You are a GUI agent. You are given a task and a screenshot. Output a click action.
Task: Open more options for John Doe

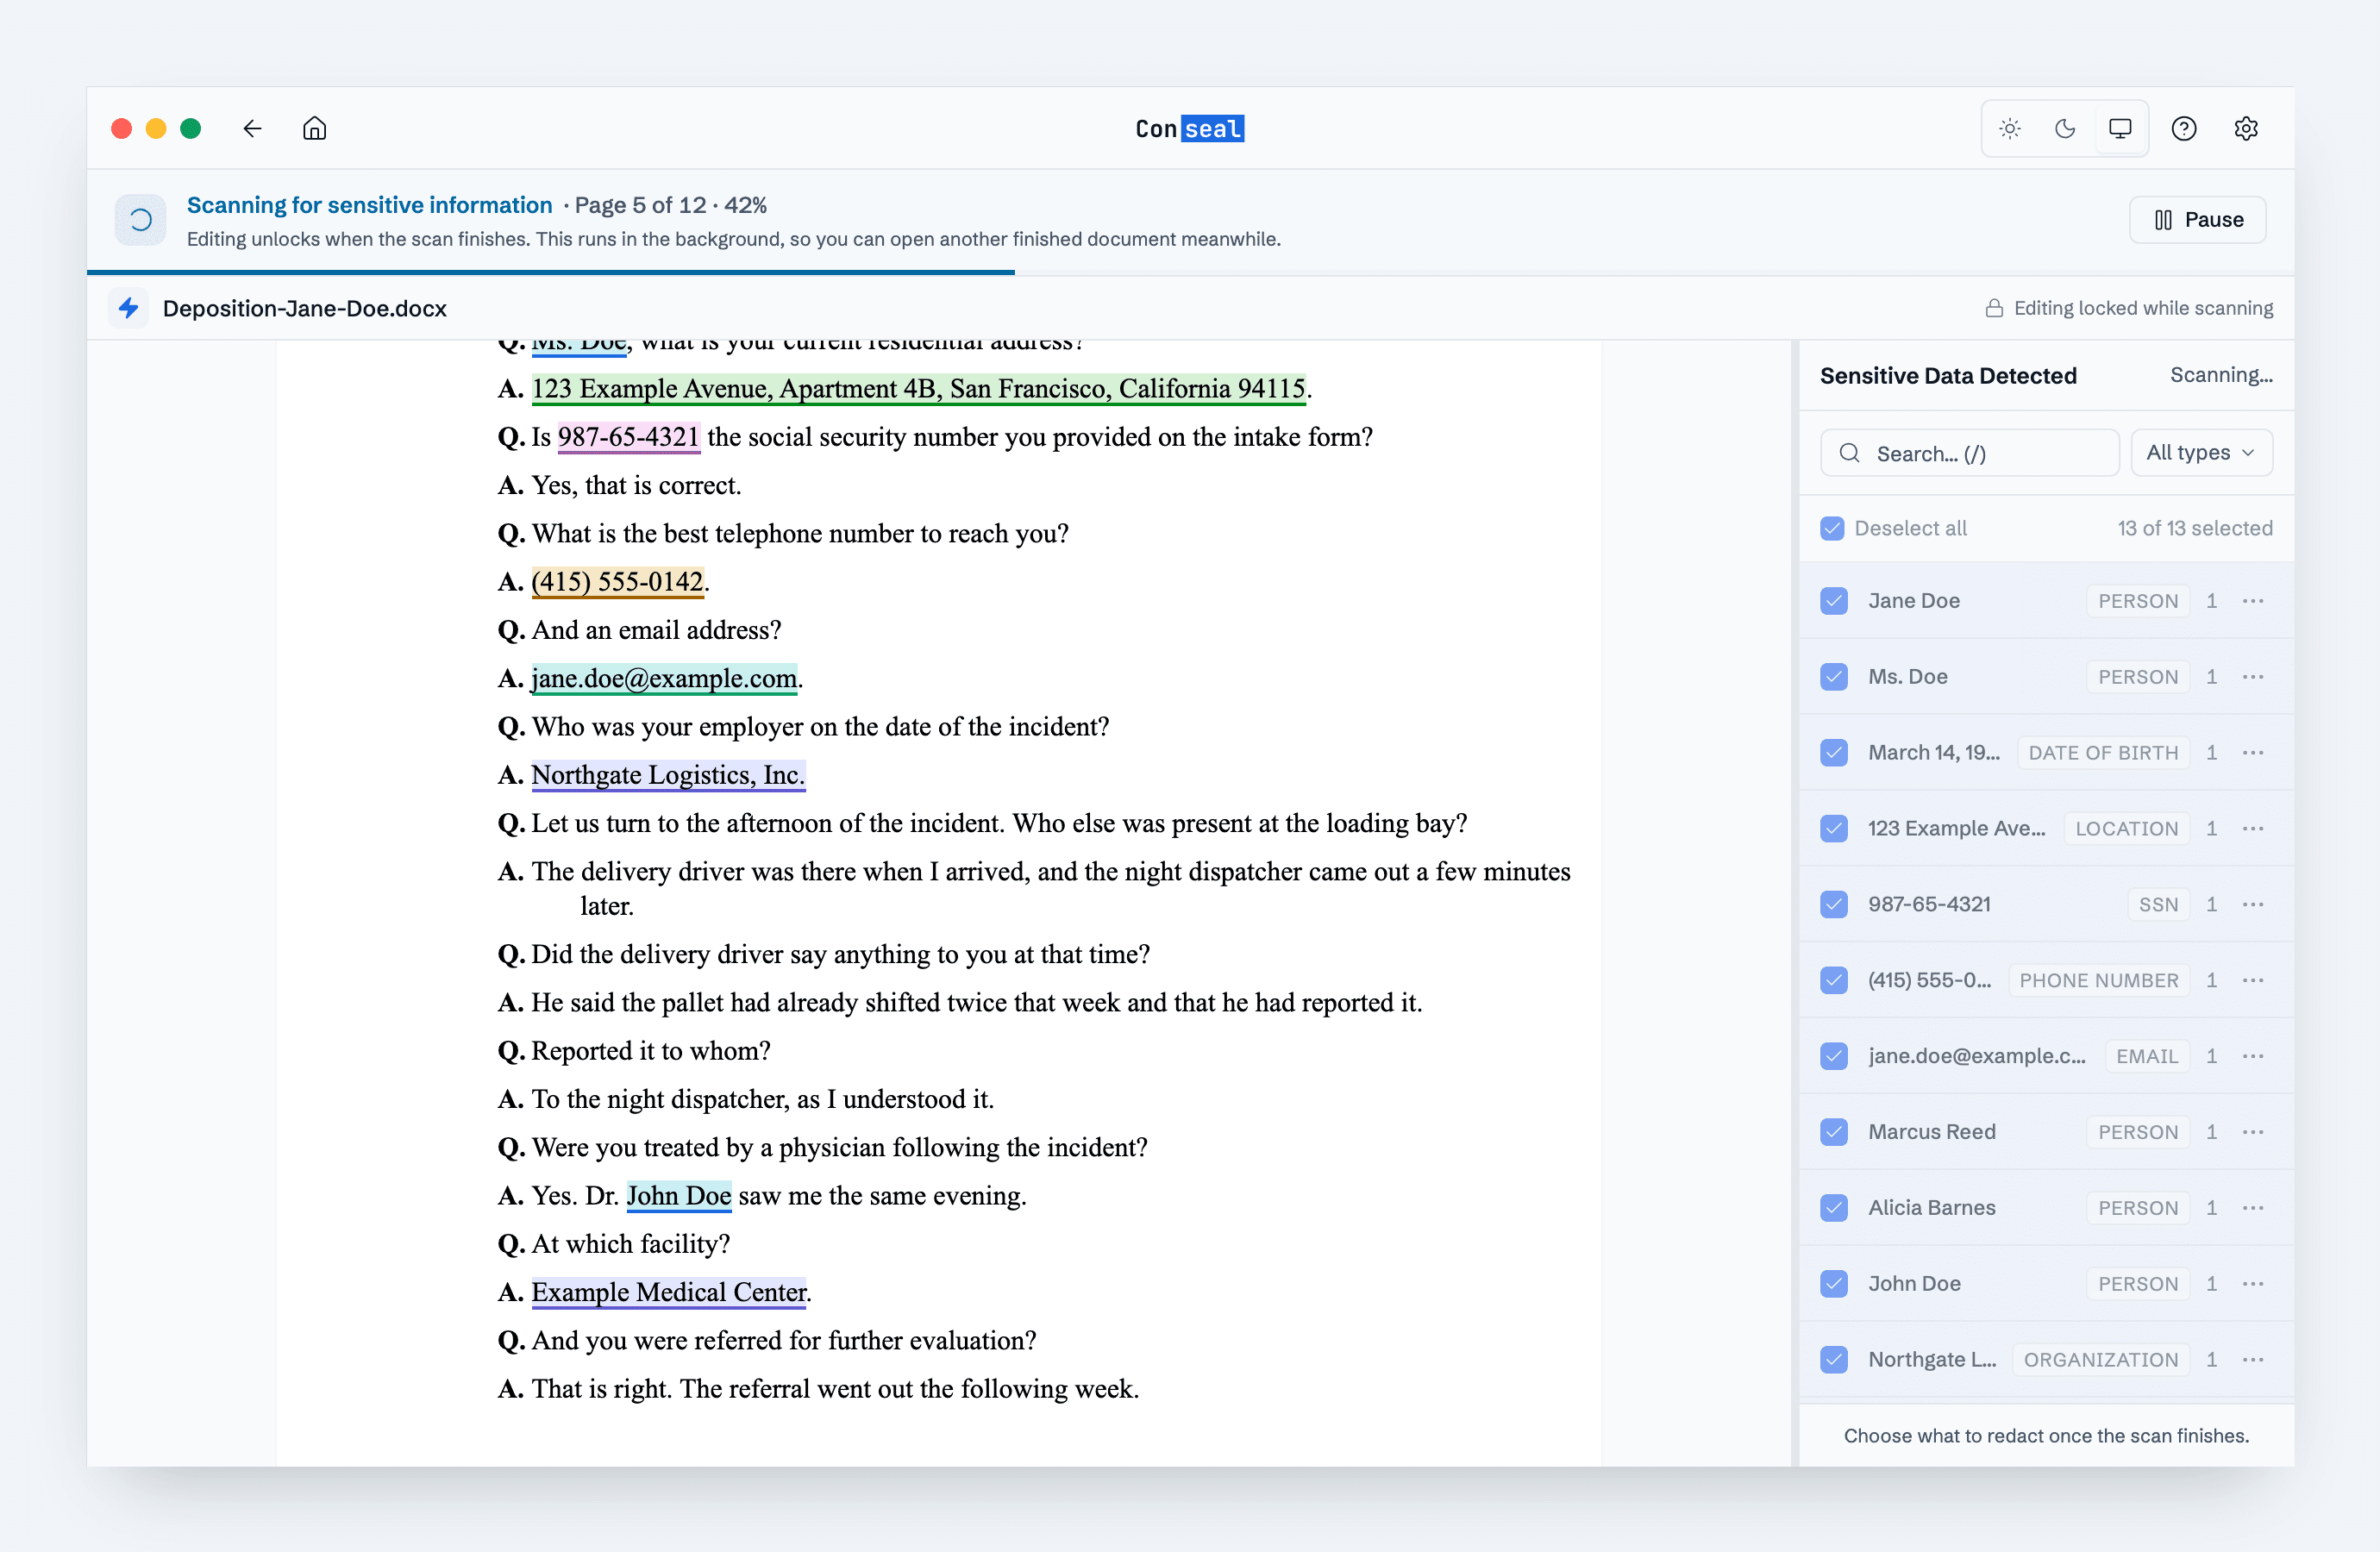point(2253,1283)
